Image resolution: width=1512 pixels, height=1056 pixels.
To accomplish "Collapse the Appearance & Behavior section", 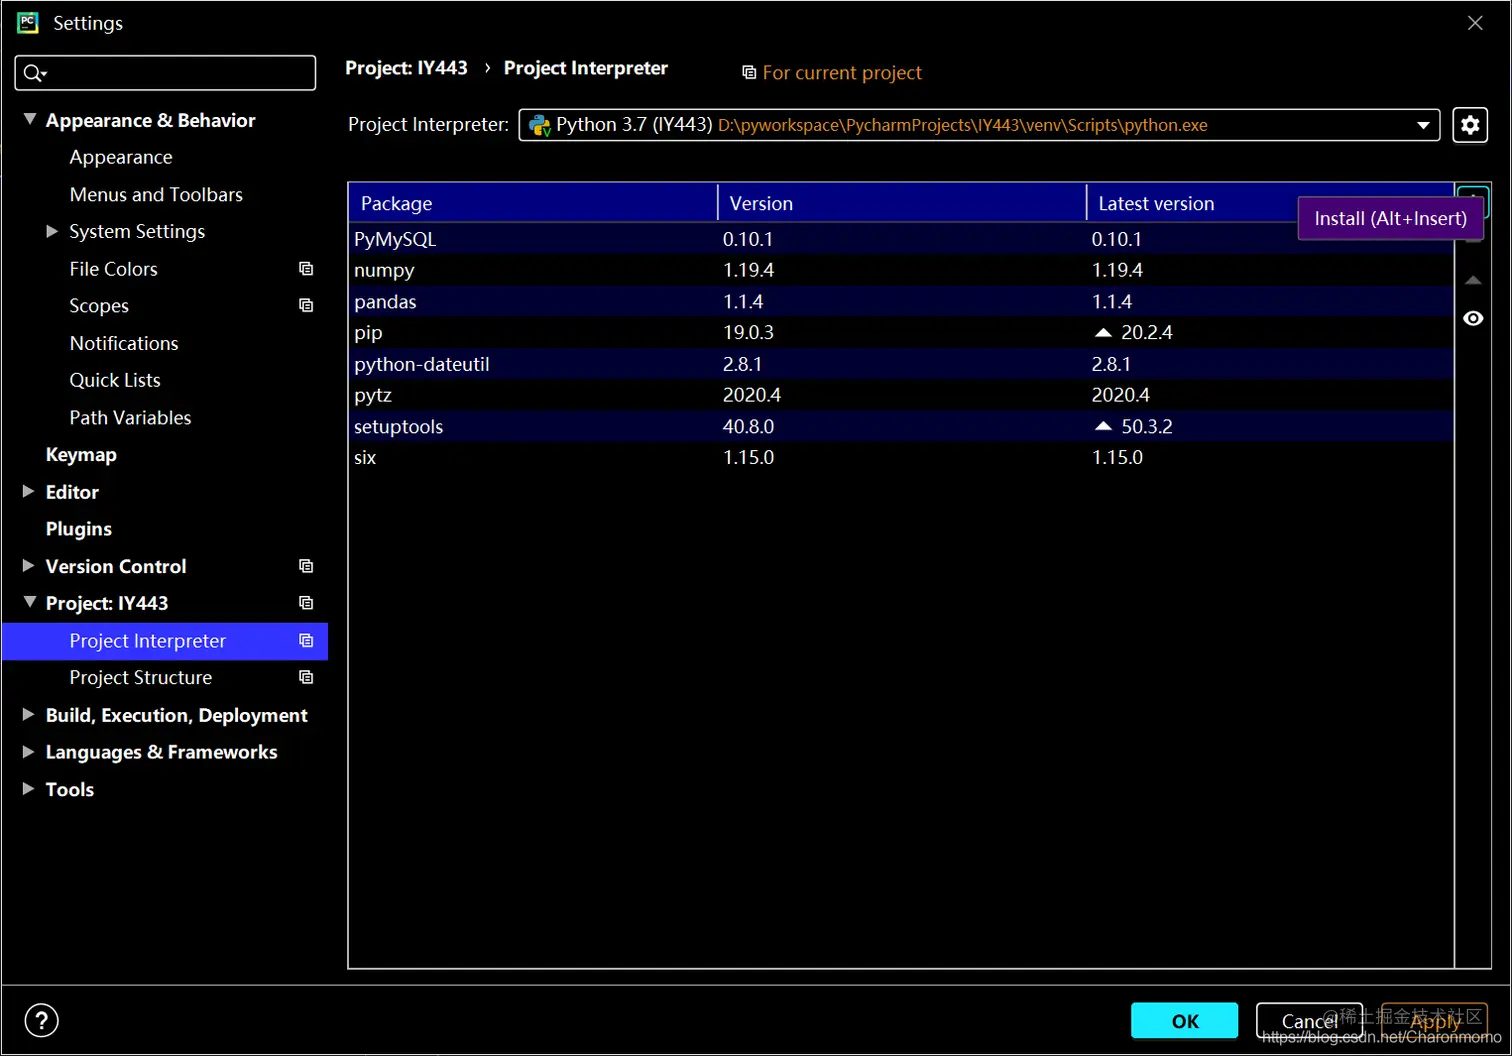I will pyautogui.click(x=30, y=119).
